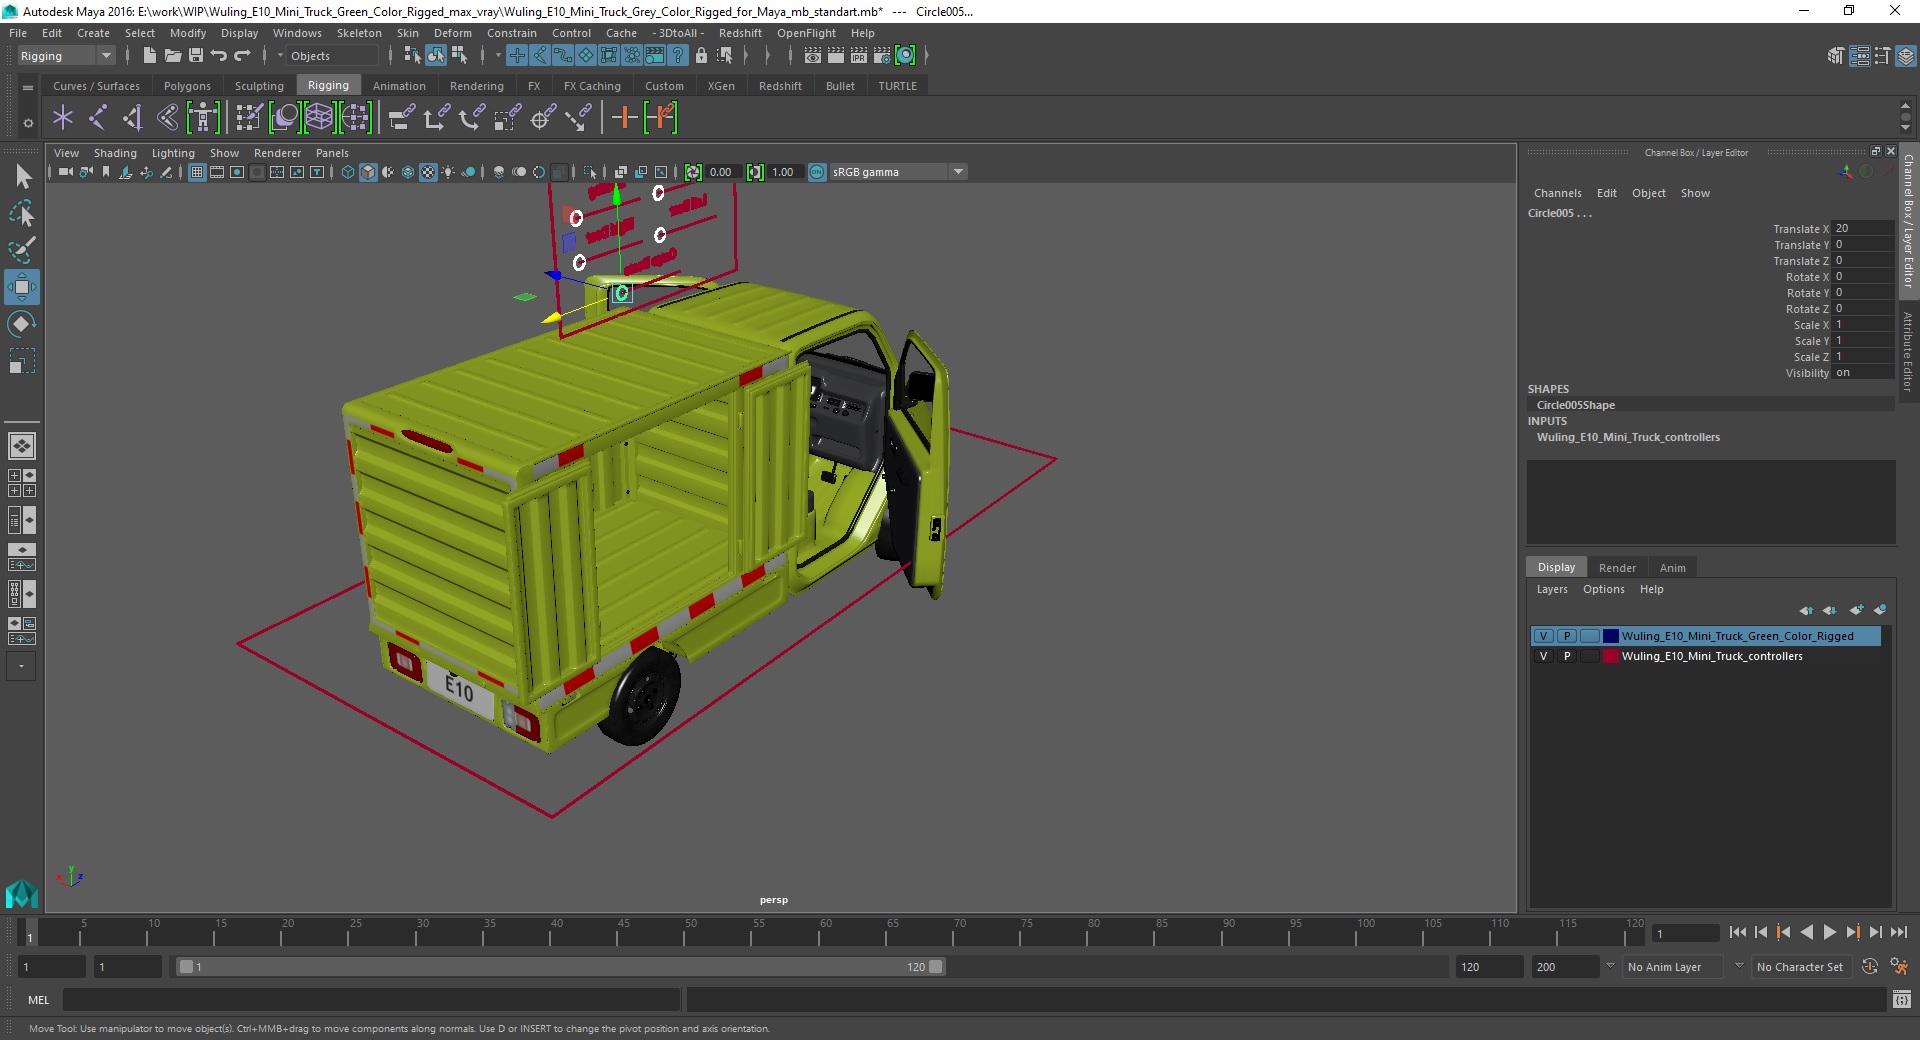Activate the Scale tool in toolbox

point(22,360)
